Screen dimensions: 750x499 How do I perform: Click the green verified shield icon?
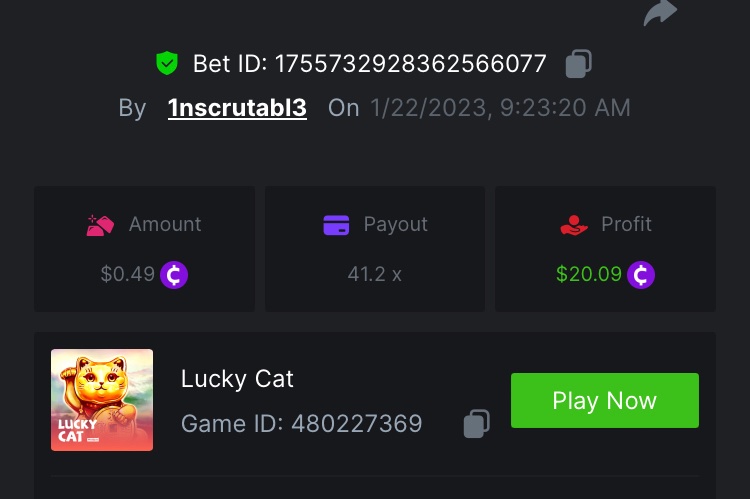pyautogui.click(x=166, y=64)
